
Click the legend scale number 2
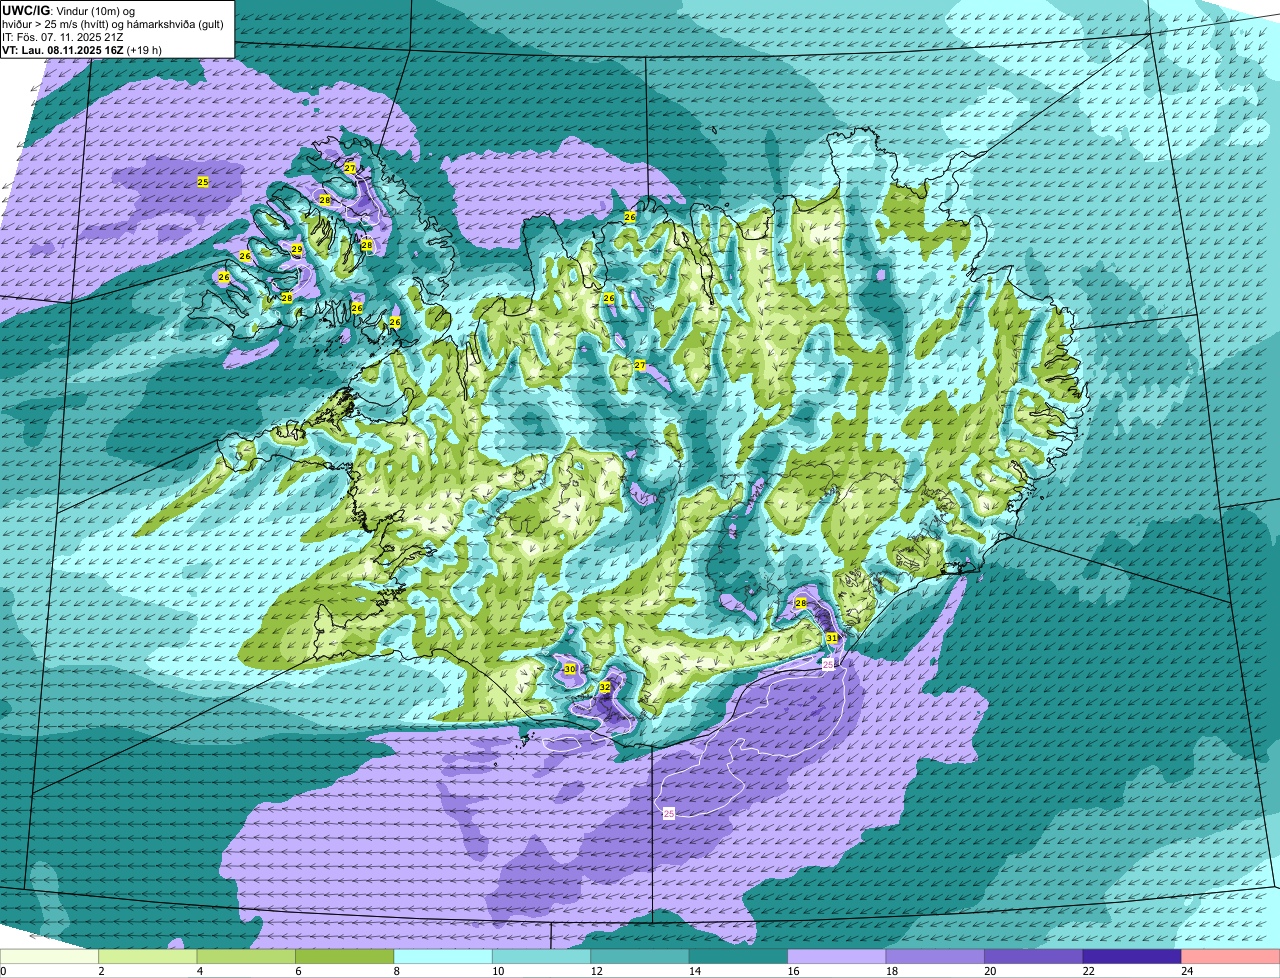(101, 971)
